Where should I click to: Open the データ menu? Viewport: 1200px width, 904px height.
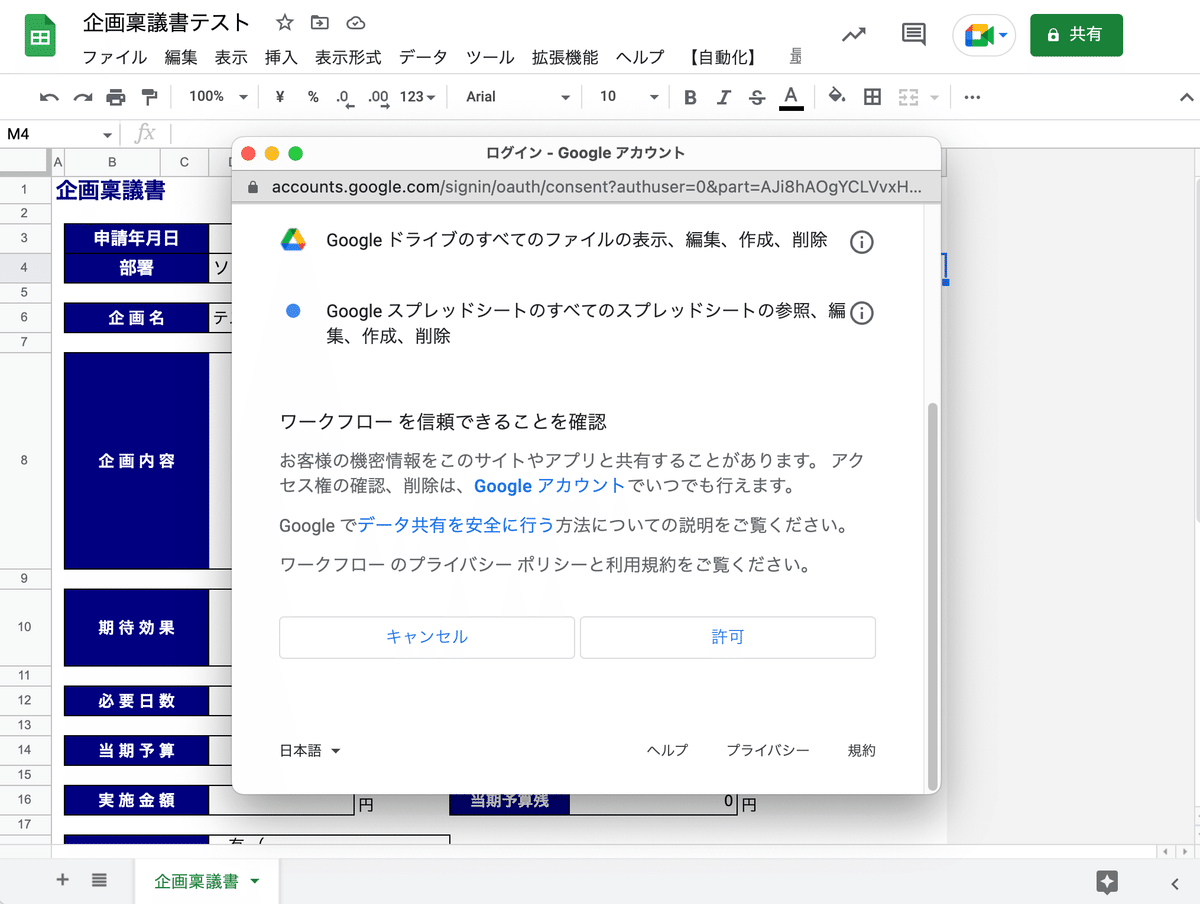(423, 57)
